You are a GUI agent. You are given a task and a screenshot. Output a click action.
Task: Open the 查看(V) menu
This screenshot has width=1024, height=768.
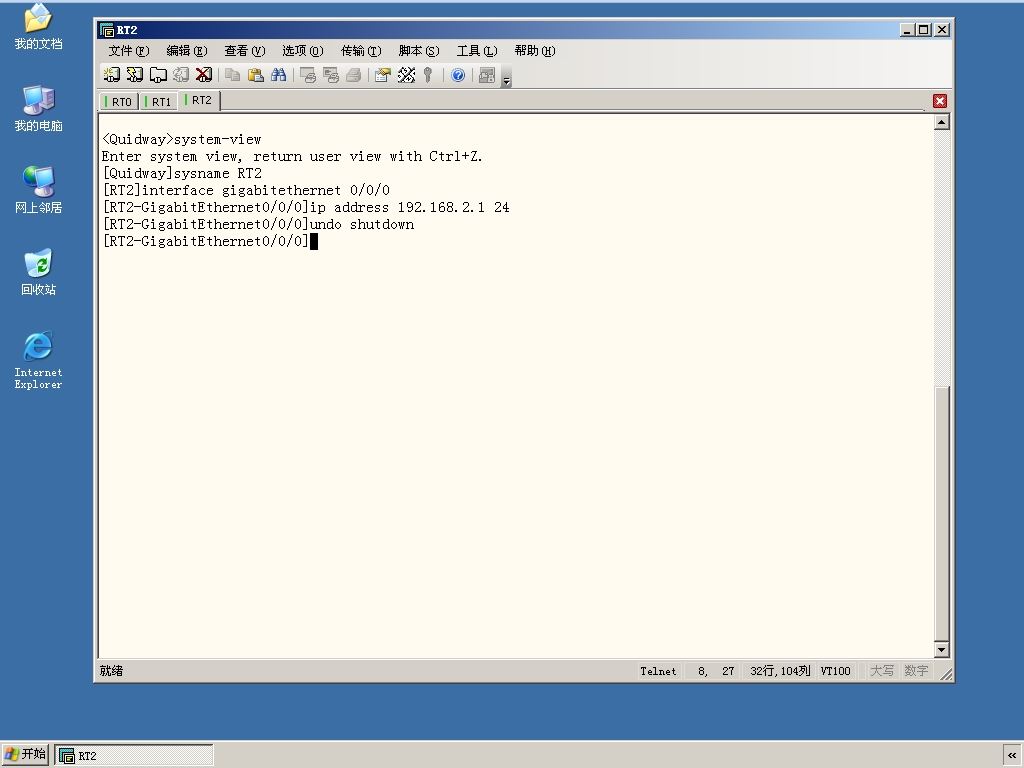[x=245, y=51]
